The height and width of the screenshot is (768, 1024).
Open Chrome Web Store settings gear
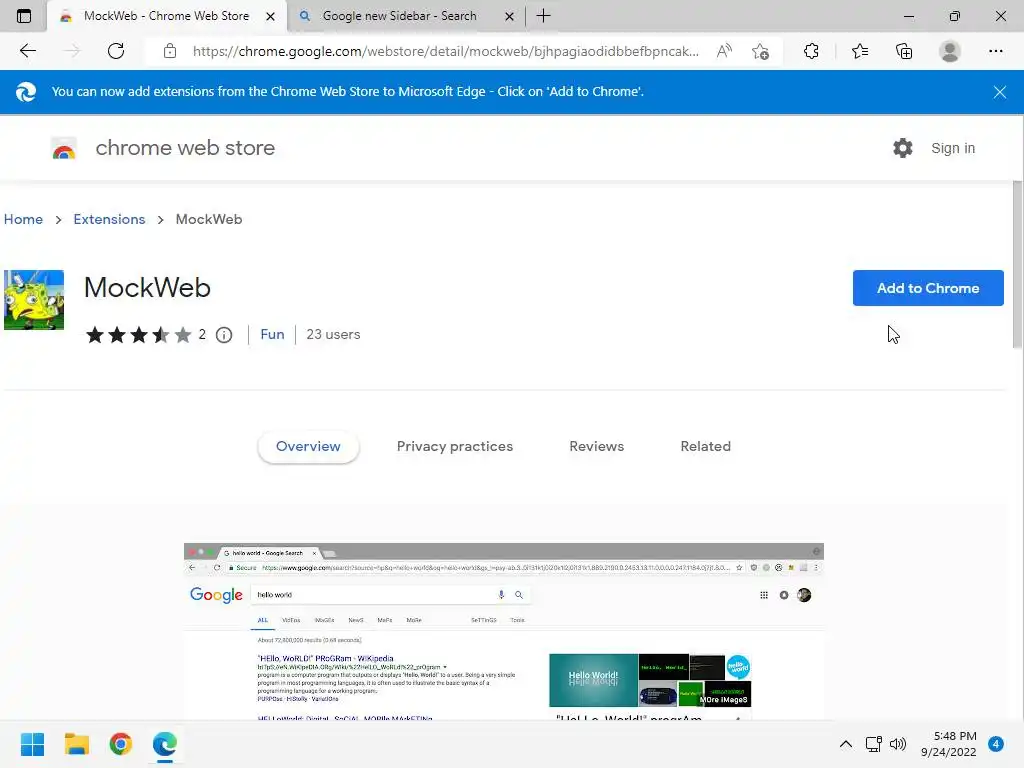click(903, 148)
